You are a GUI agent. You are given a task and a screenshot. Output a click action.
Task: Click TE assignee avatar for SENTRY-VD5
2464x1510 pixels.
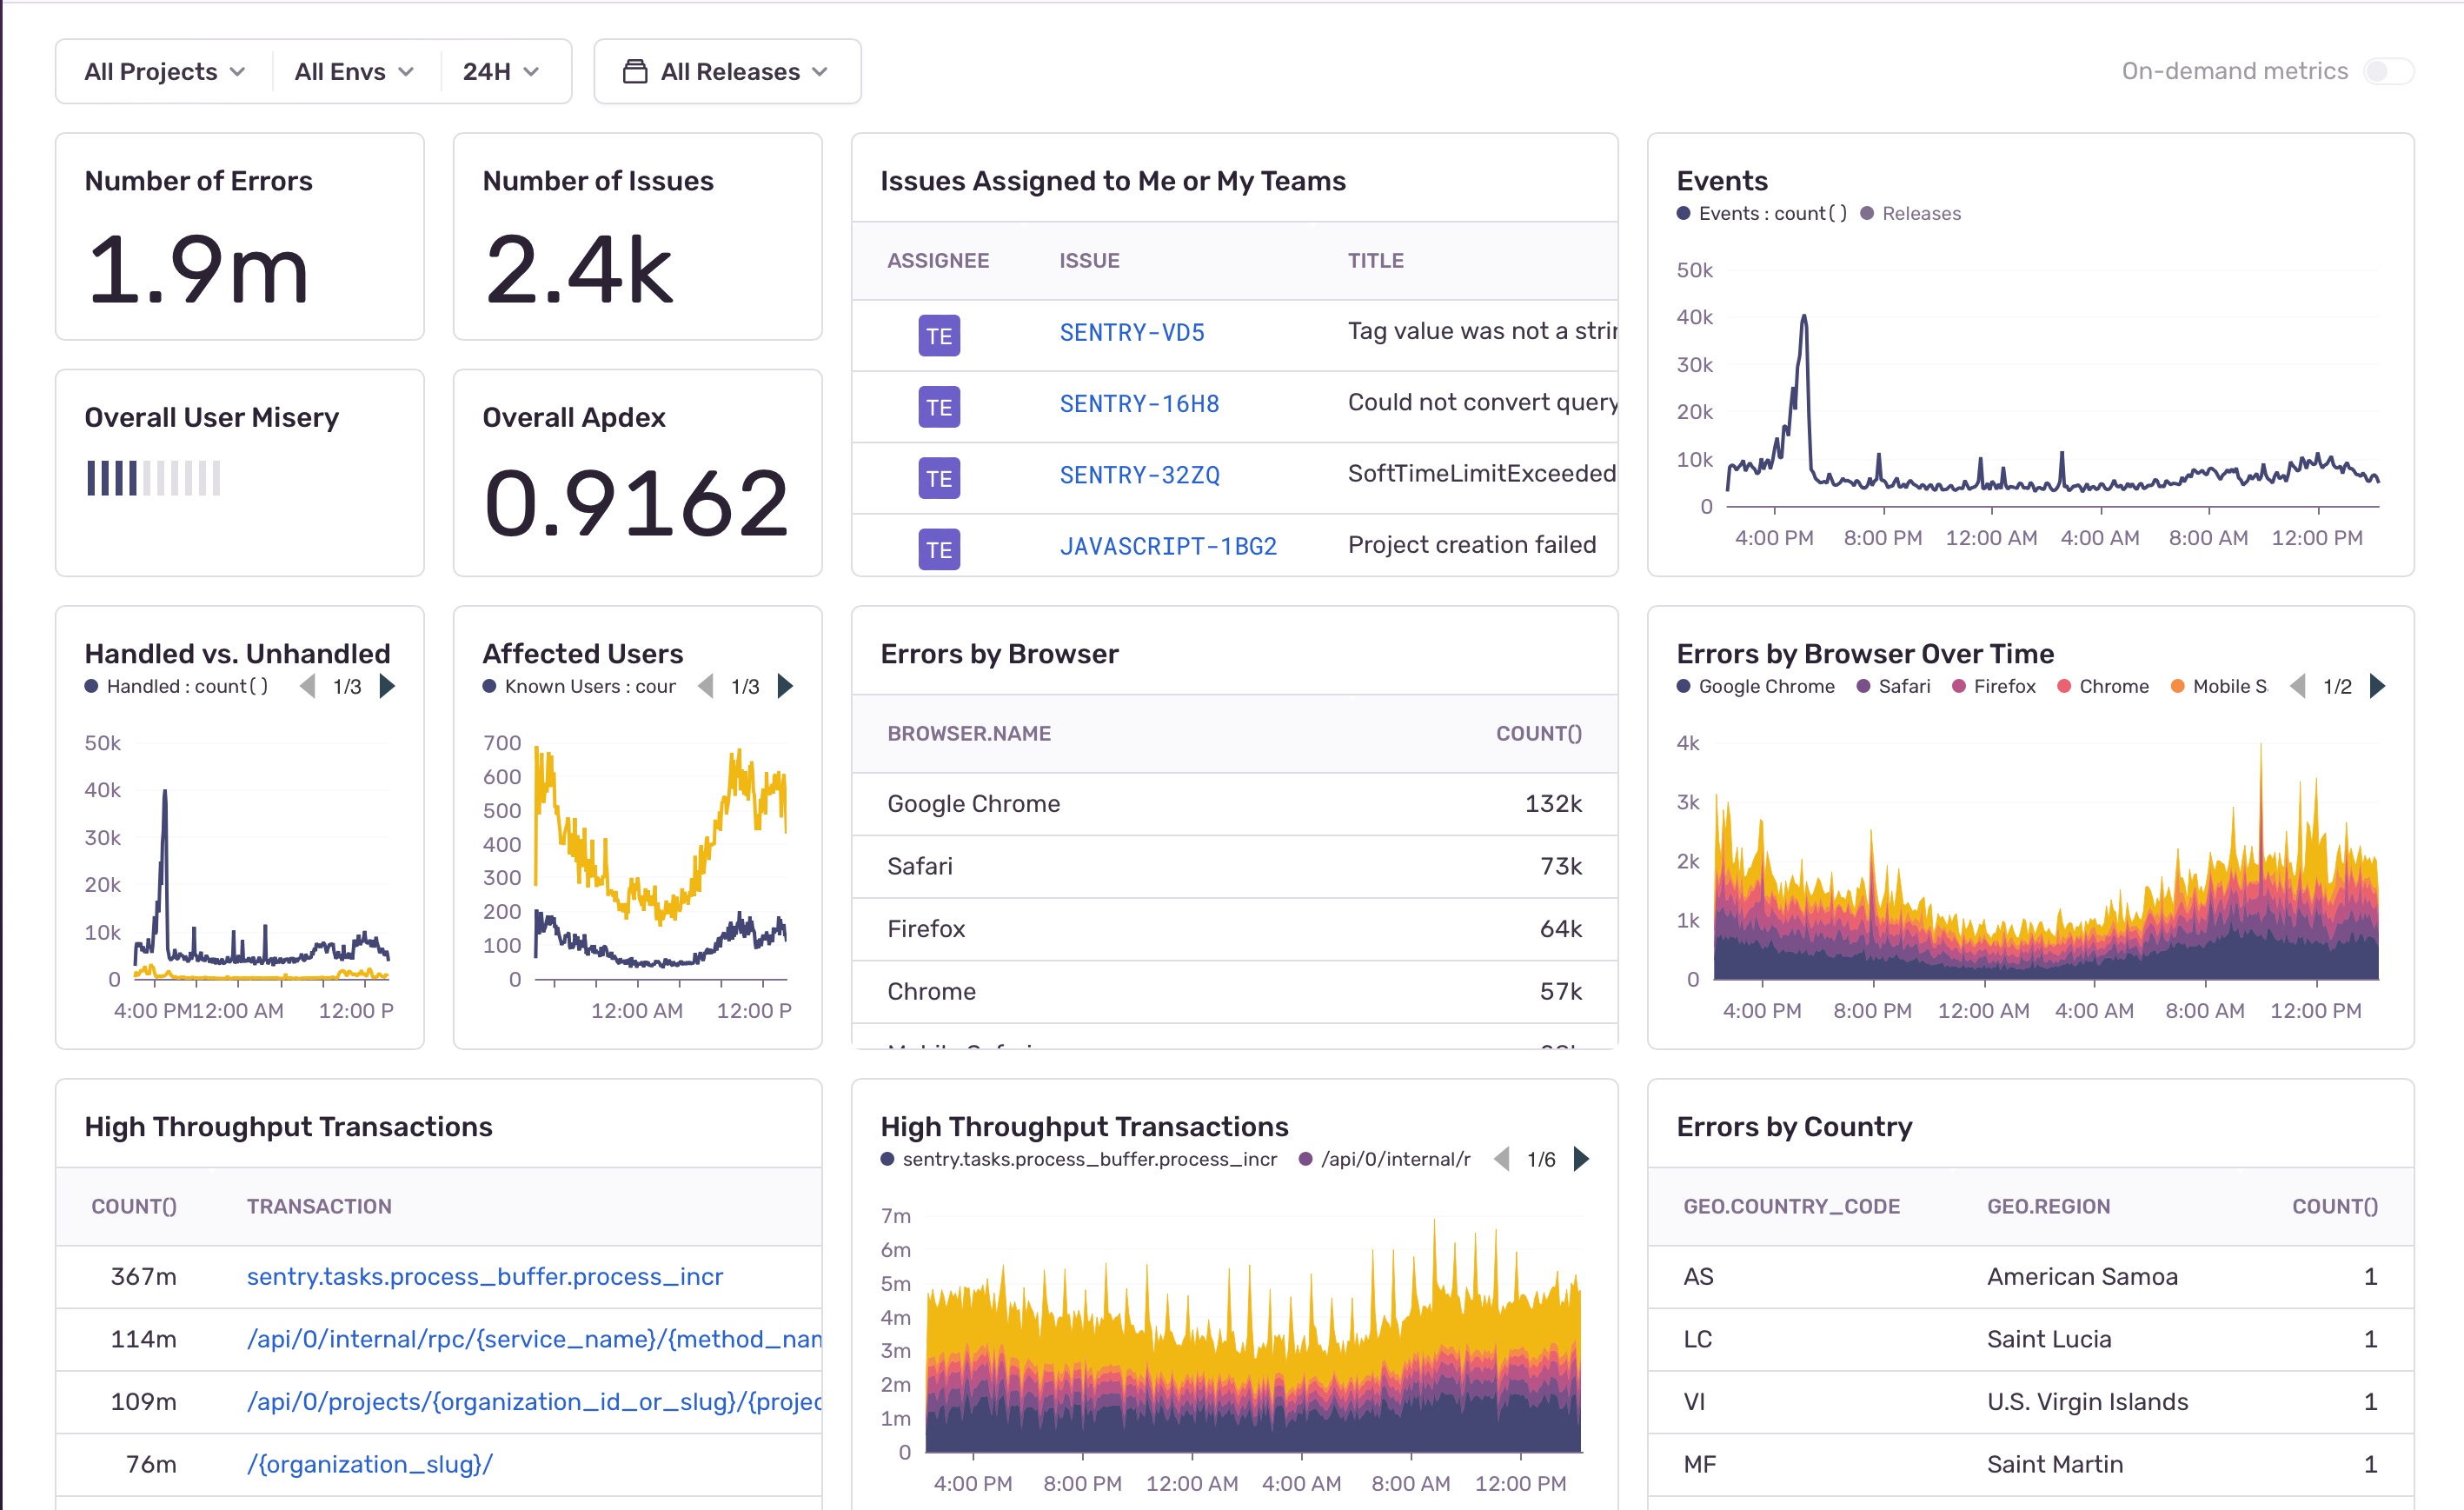(x=939, y=336)
